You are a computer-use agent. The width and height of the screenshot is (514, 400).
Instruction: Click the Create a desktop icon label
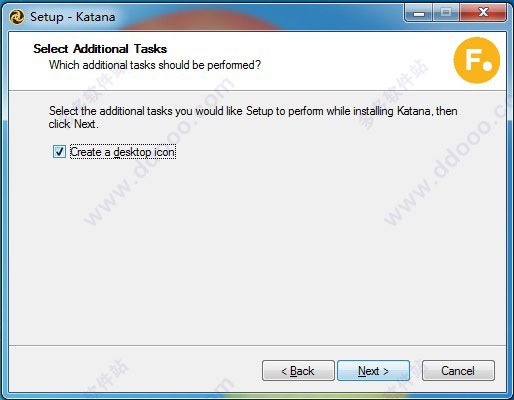123,152
